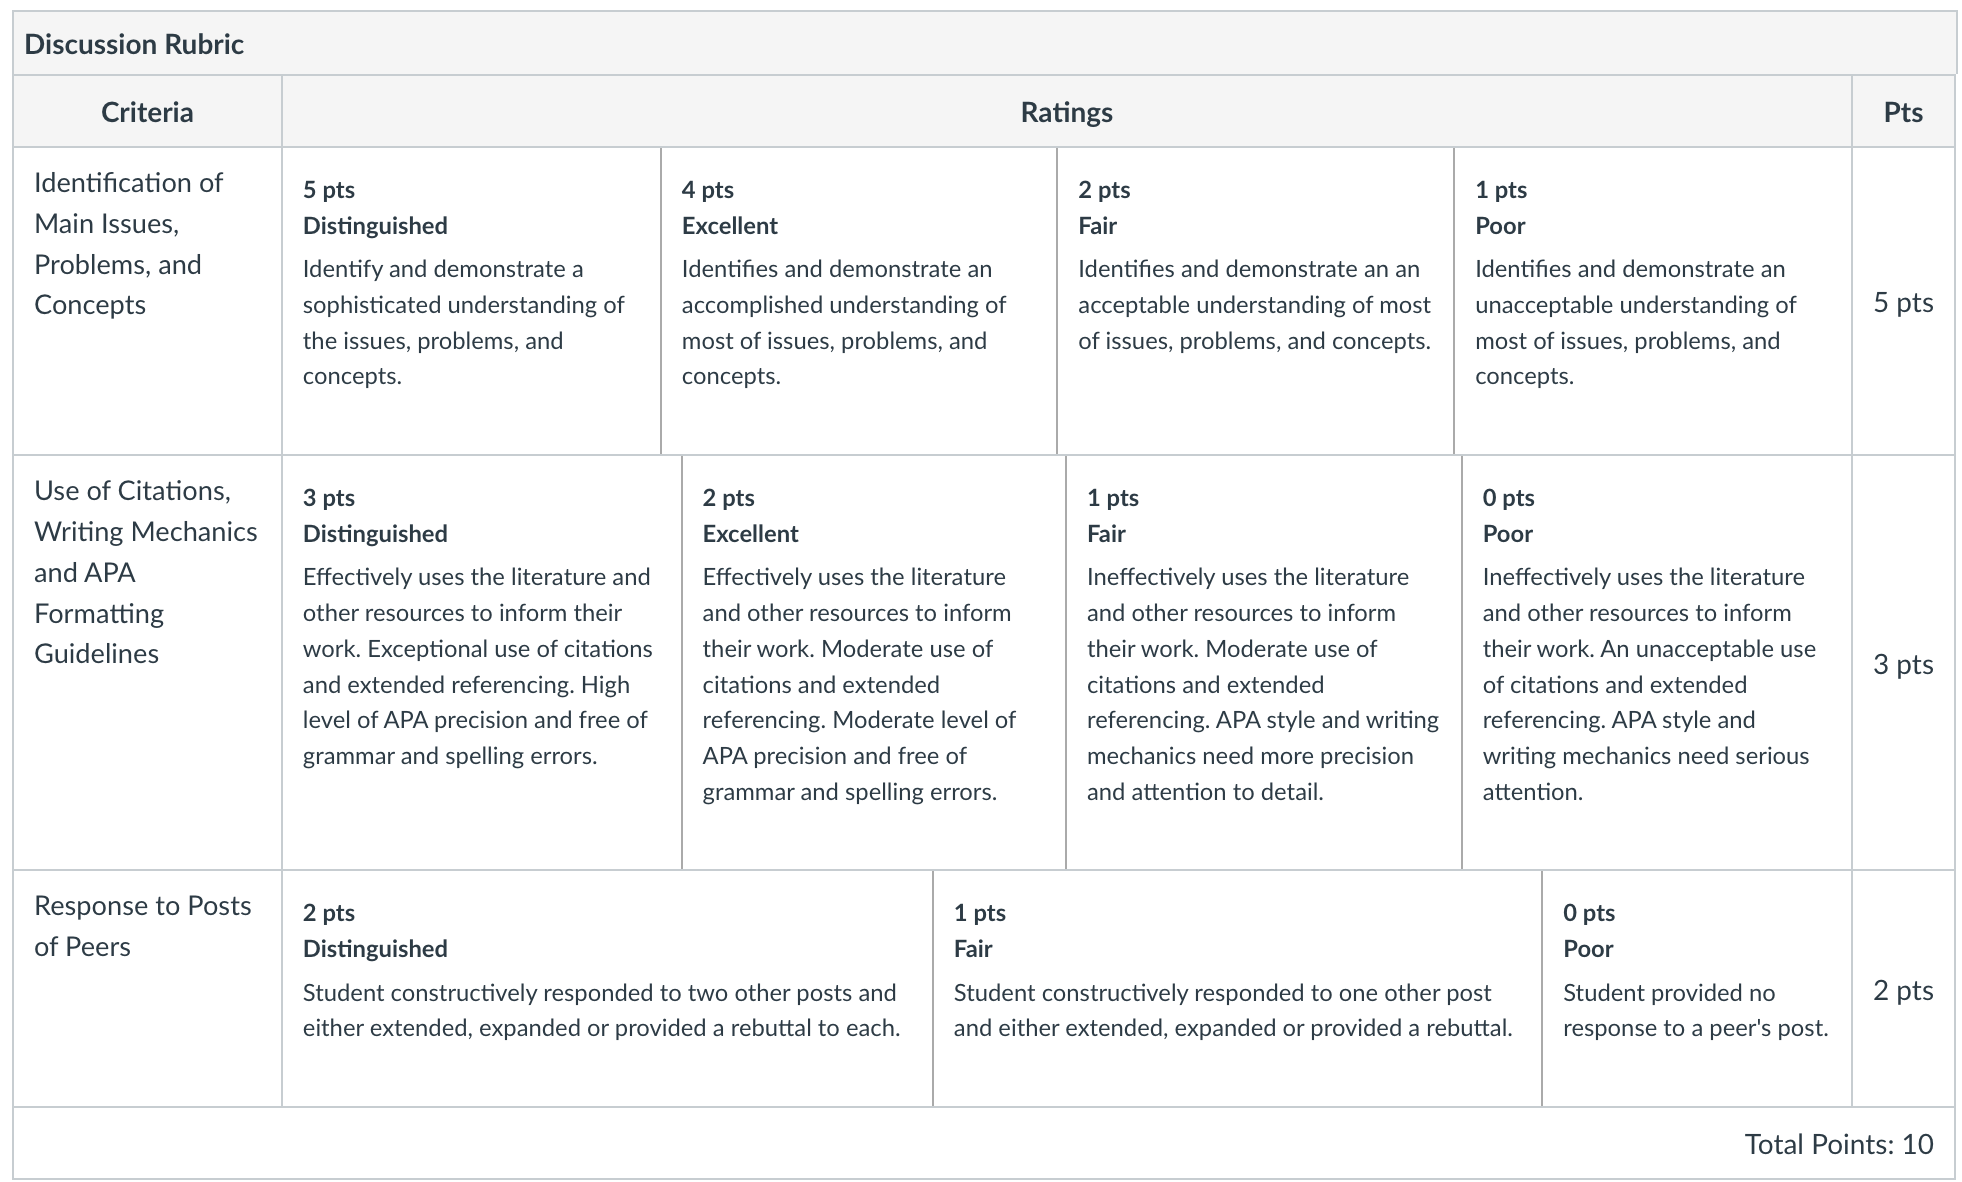Pick 0 pts Poor for Response to Peers
This screenshot has height=1182, width=1962.
pyautogui.click(x=1697, y=988)
